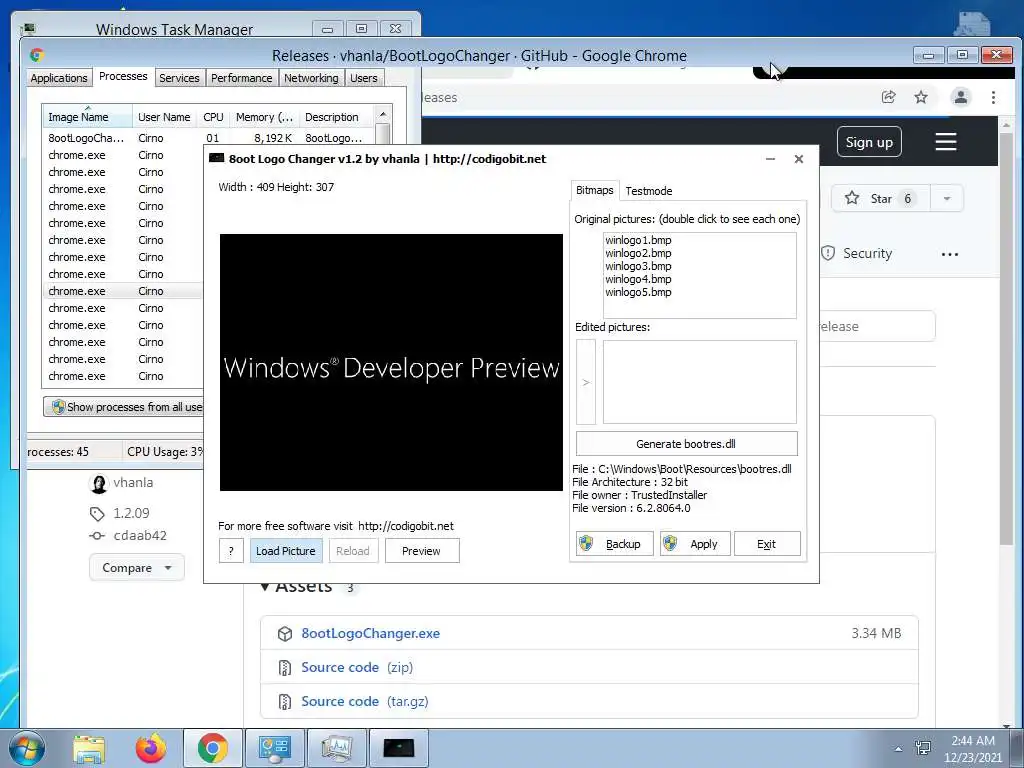Sort processes by CPU column
This screenshot has height=768, width=1024.
tap(214, 117)
